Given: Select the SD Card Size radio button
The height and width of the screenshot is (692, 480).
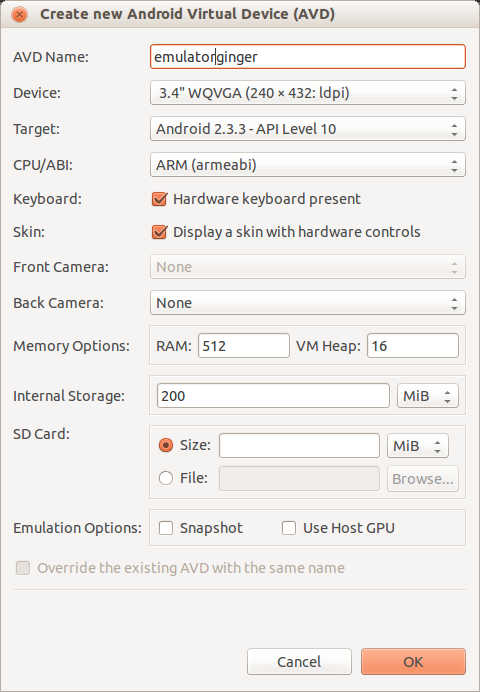Looking at the screenshot, I should tap(166, 445).
